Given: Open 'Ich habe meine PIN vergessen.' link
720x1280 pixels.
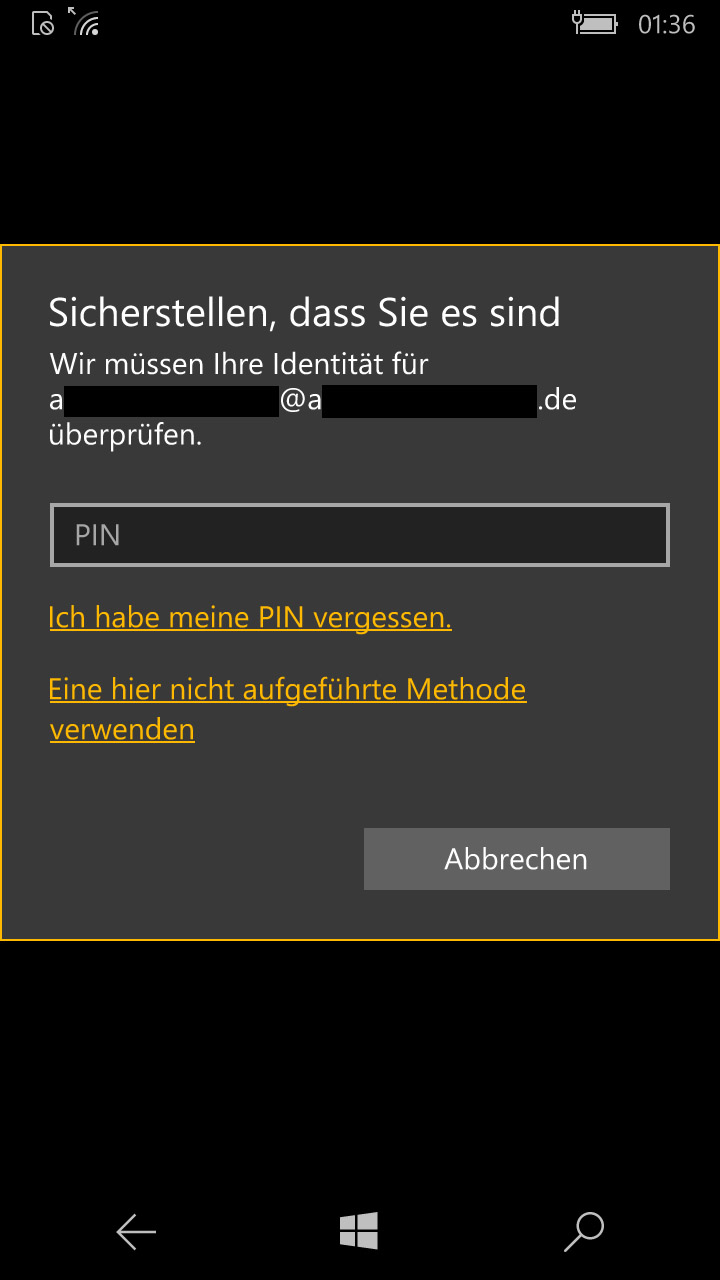Looking at the screenshot, I should tap(250, 618).
